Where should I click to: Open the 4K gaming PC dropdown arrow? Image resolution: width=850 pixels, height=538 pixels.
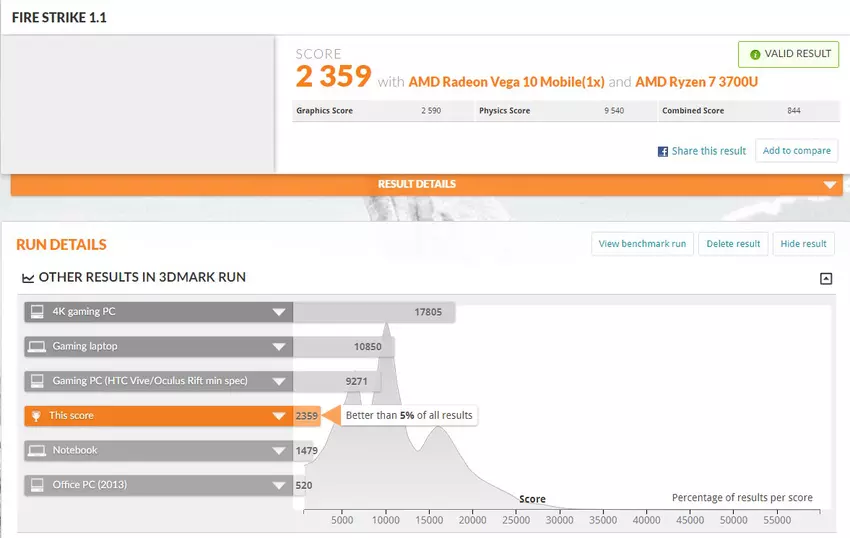(279, 313)
